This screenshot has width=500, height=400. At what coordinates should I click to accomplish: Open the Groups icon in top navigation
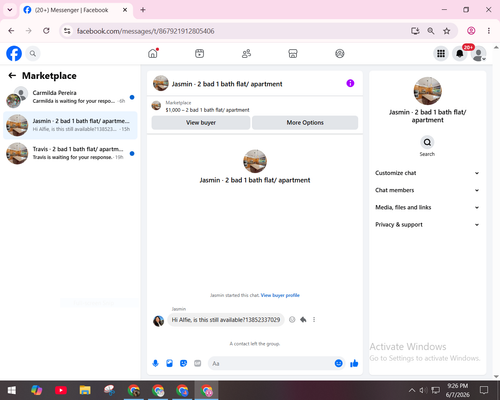(340, 53)
